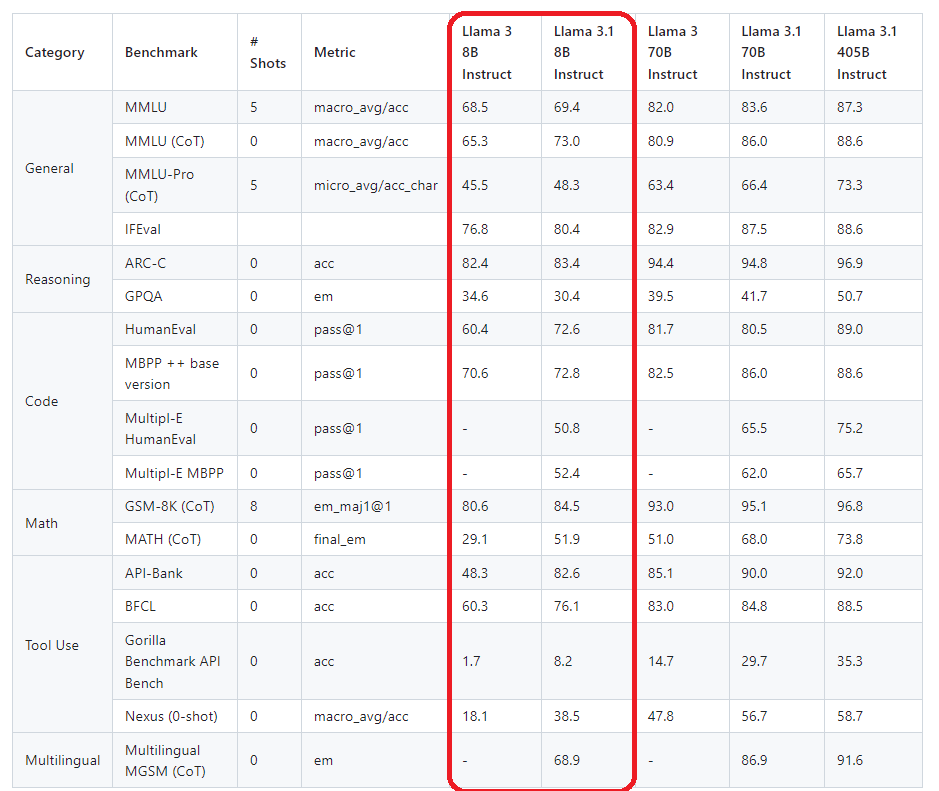
Task: Select the 35.3 value in Gorilla row
Action: click(x=850, y=662)
